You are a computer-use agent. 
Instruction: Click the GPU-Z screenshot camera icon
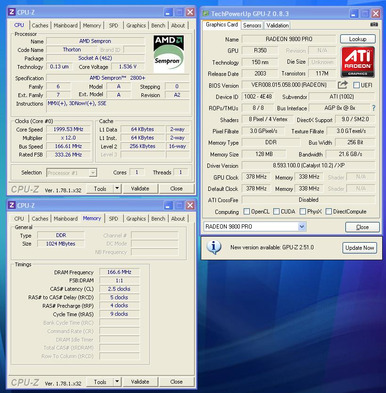point(374,25)
